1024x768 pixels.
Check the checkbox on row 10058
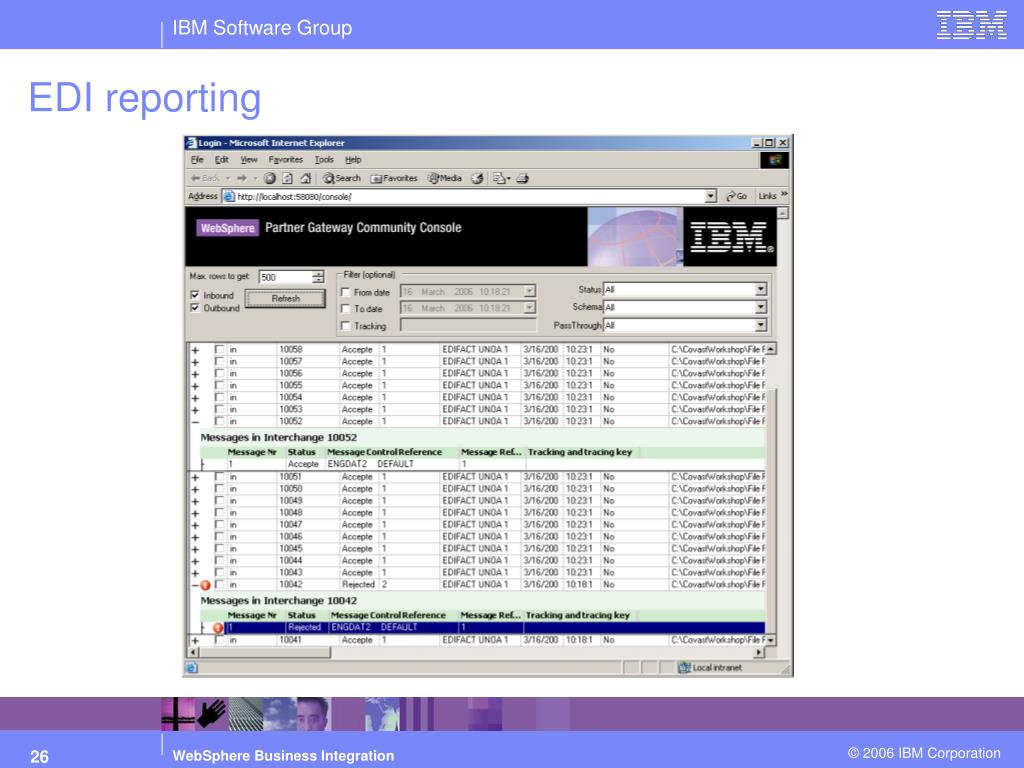coord(219,349)
